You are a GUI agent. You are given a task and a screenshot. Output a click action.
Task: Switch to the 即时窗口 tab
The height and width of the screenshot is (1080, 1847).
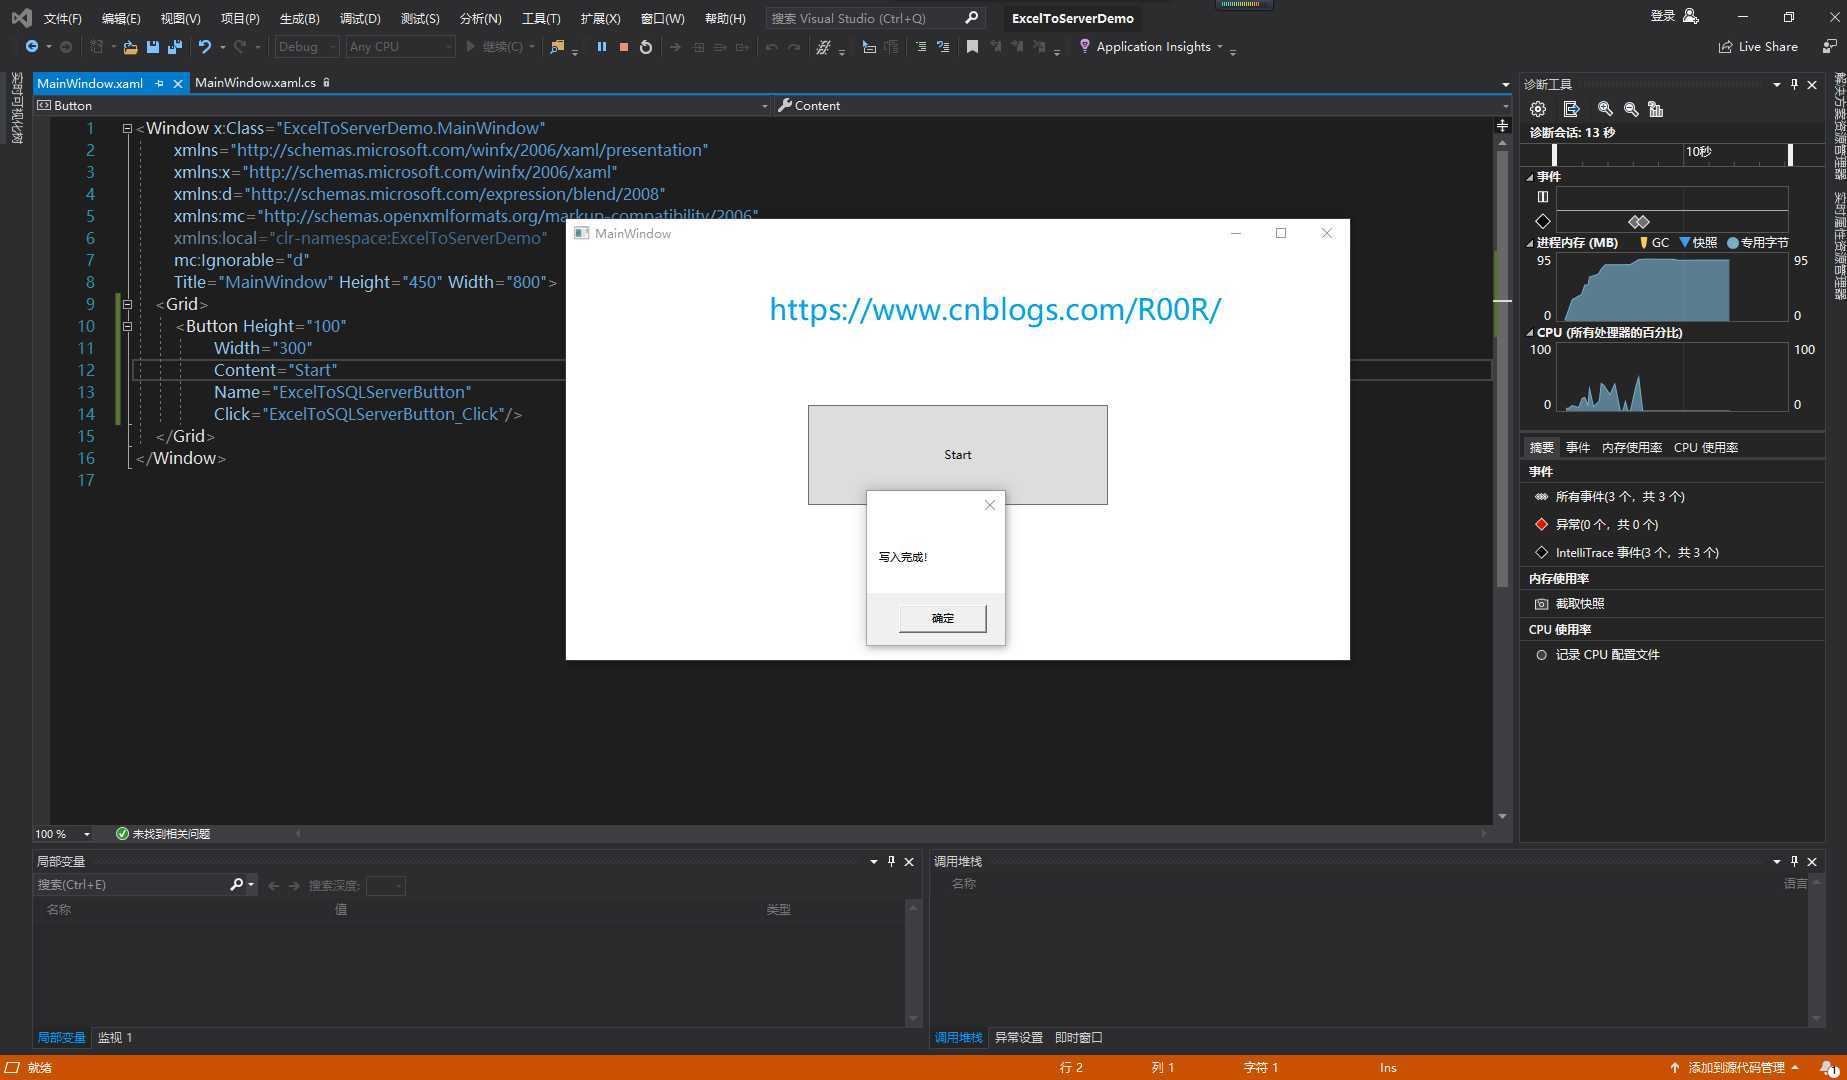point(1079,1038)
